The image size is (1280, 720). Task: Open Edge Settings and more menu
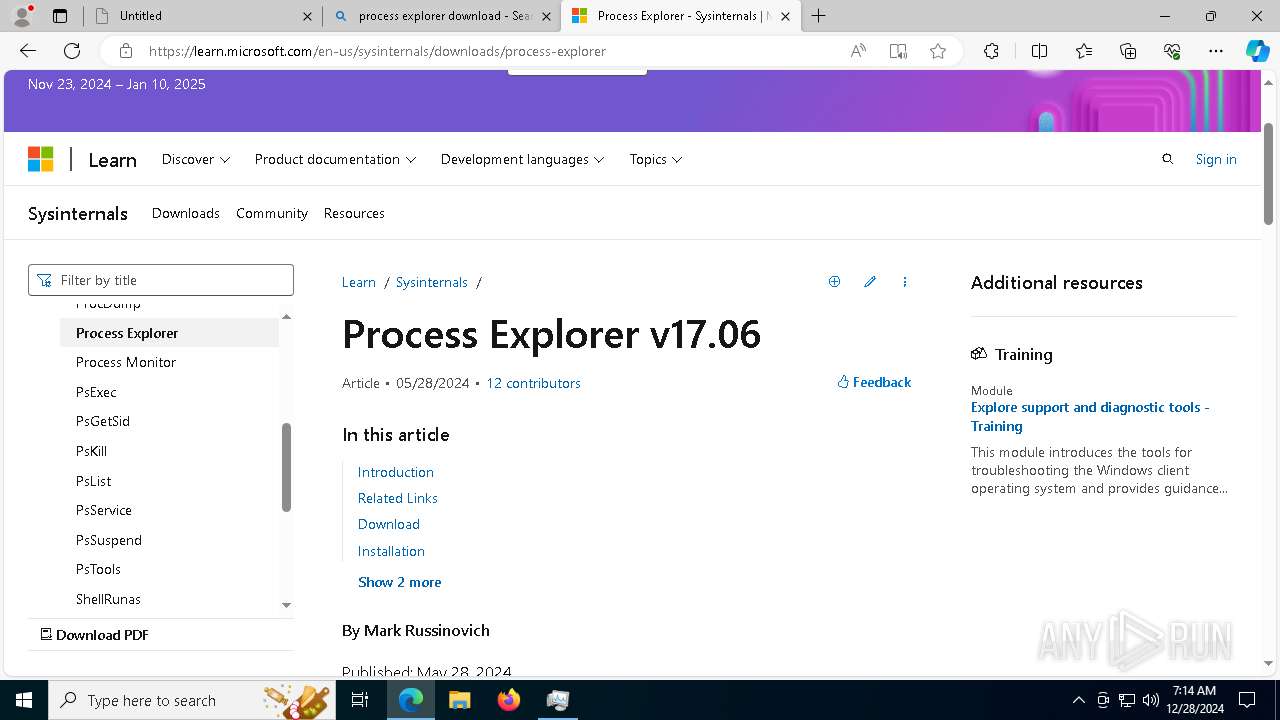[1216, 51]
